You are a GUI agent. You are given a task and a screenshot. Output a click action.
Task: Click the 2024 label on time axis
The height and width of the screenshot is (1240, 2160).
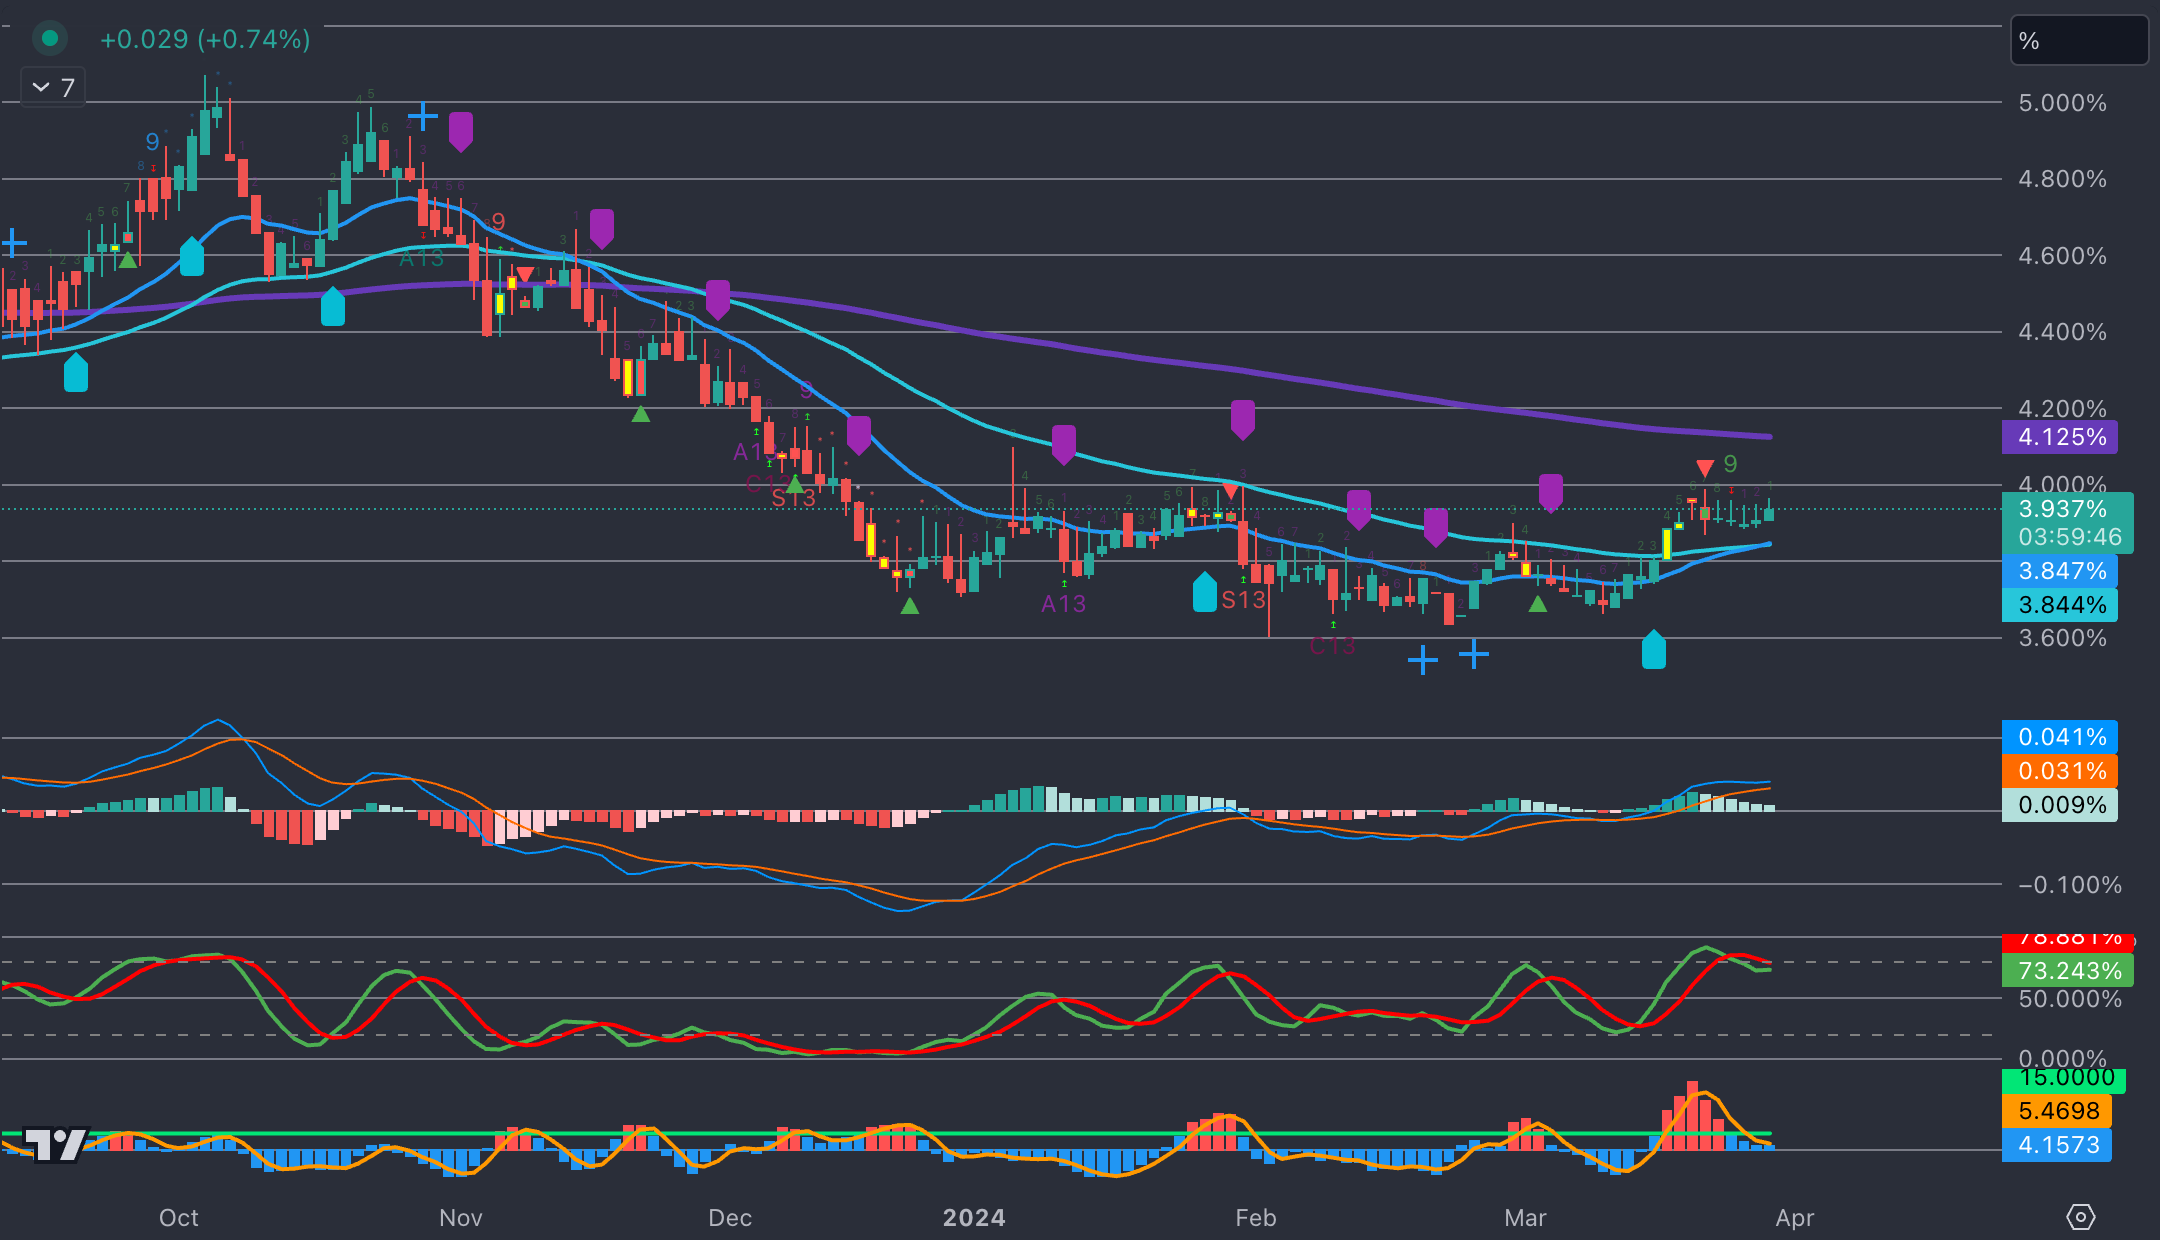[974, 1218]
